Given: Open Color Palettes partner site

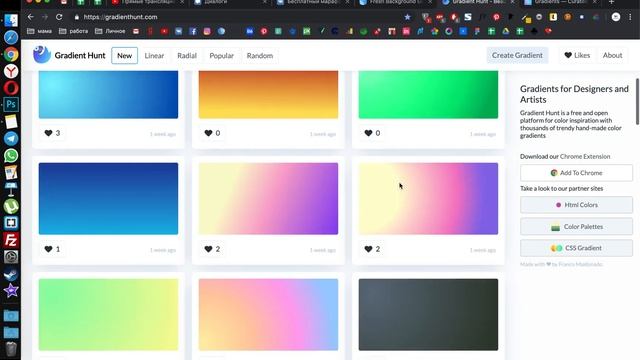Looking at the screenshot, I should click(x=576, y=227).
